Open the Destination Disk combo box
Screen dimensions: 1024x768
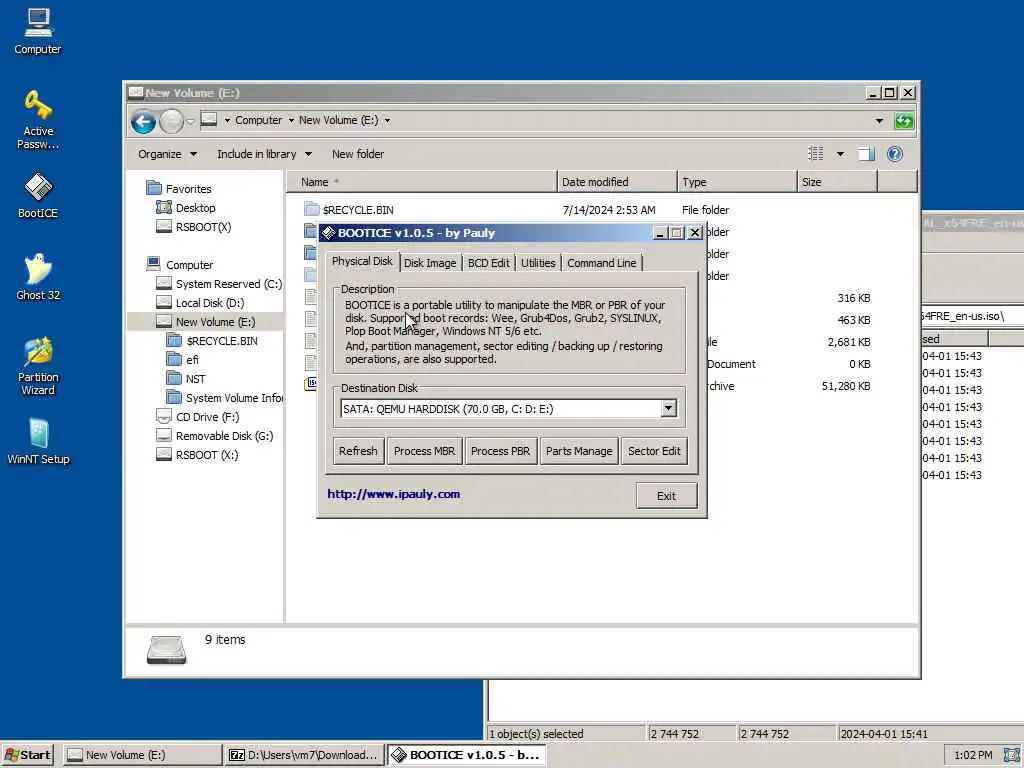click(509, 409)
